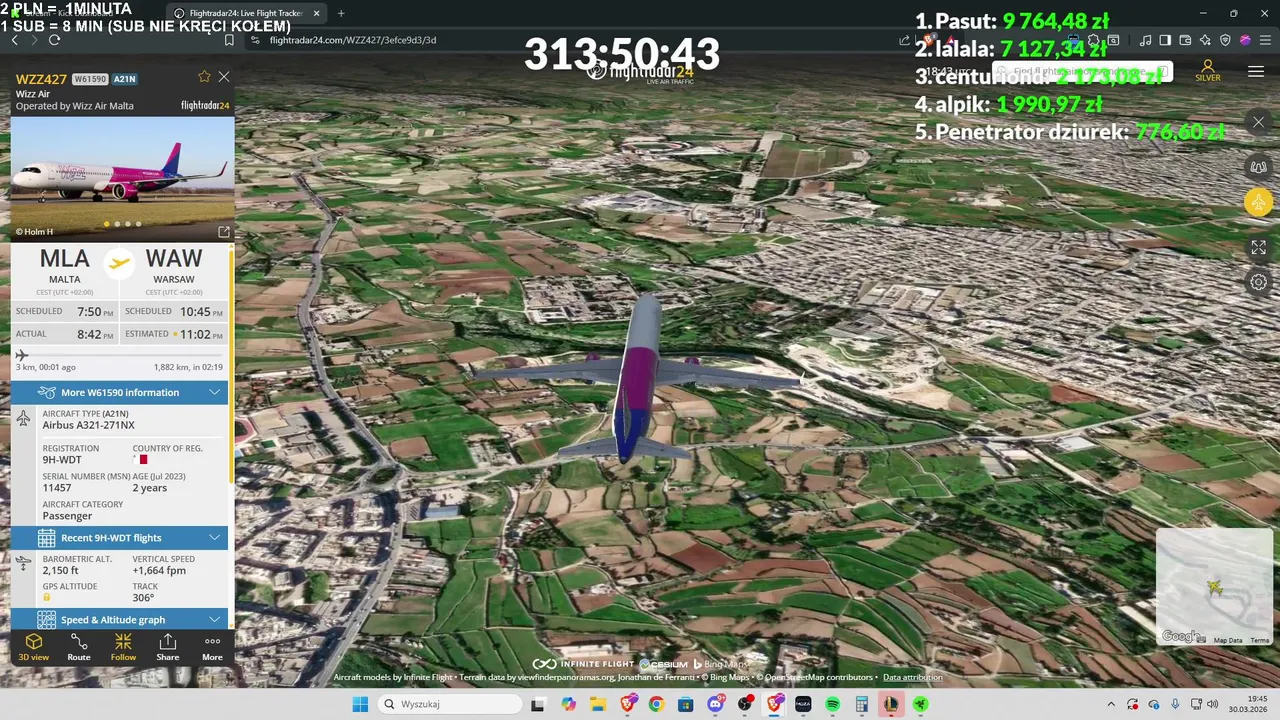
Task: Open Spotify from taskbar
Action: tap(833, 704)
